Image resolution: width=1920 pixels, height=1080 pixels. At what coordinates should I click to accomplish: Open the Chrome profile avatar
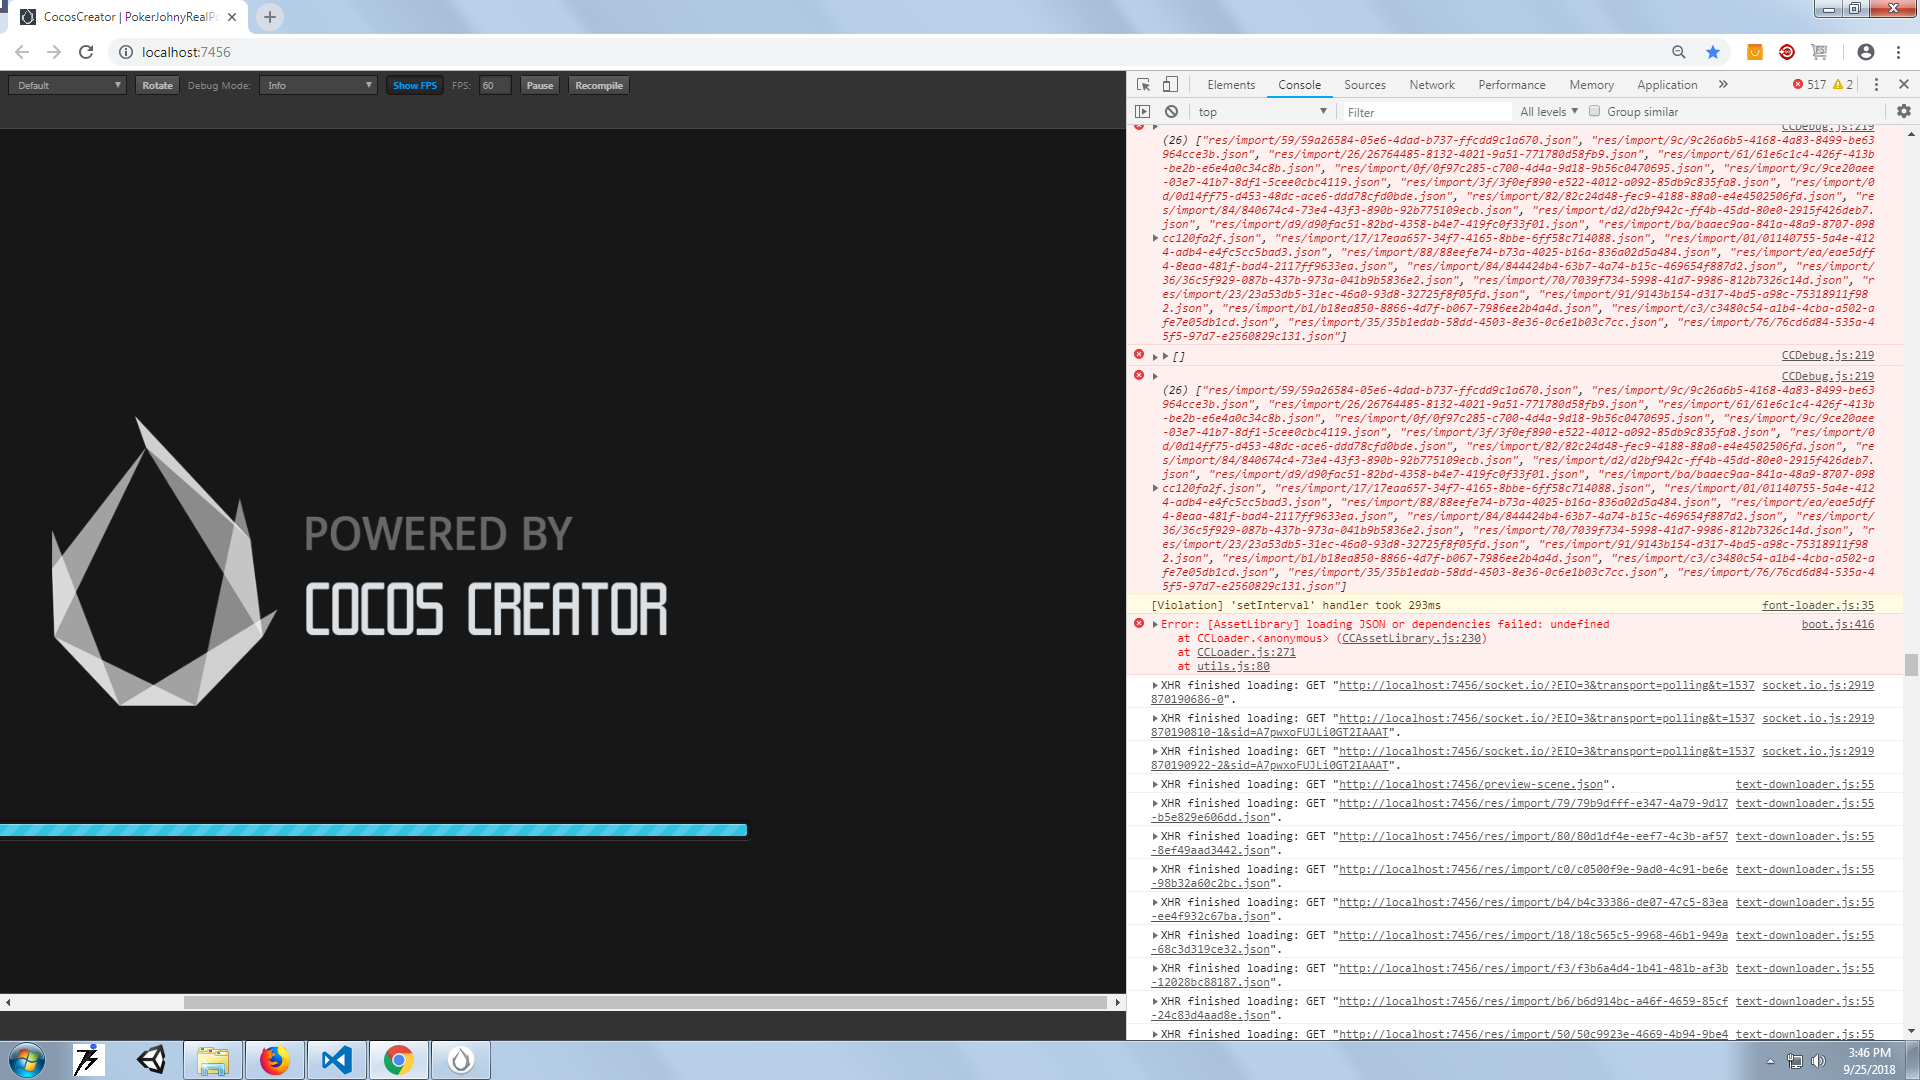click(x=1866, y=52)
